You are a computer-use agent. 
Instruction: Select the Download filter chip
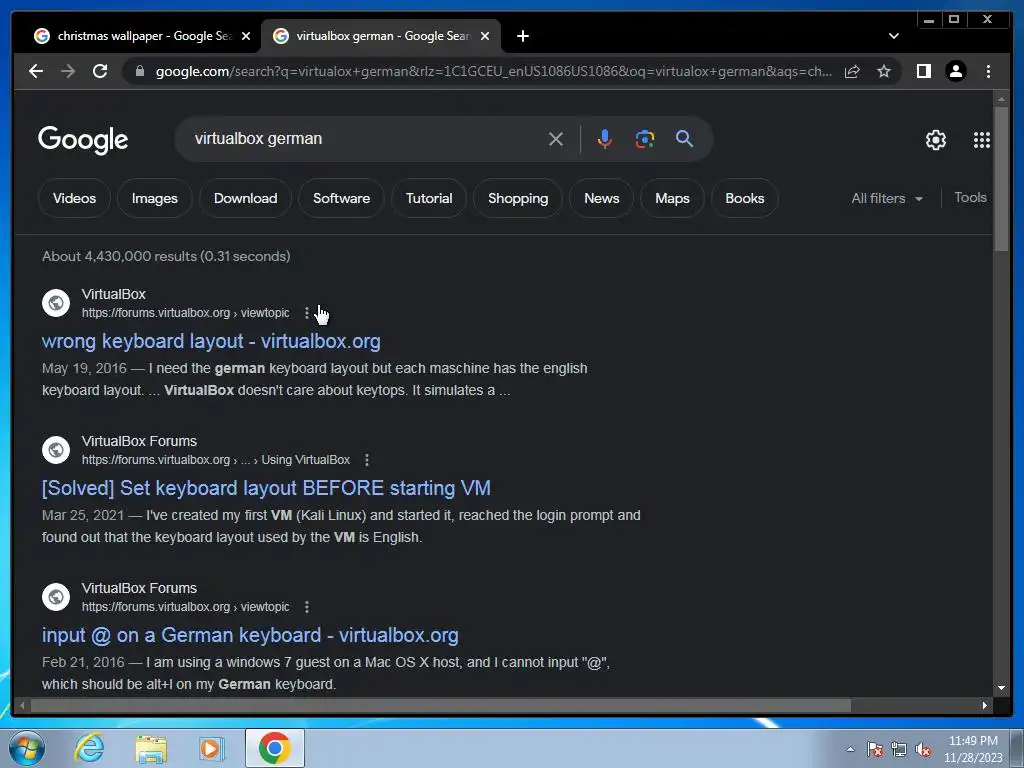tap(246, 198)
